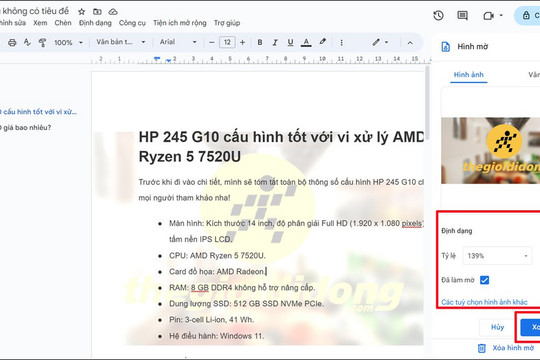This screenshot has height=360, width=540.
Task: Open Các tuỳ chọn hình ảnh khác link
Action: 484,302
